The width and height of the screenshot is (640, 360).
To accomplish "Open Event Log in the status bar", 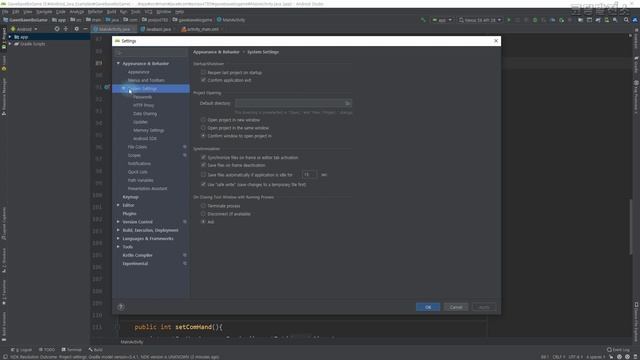I will click(x=618, y=350).
